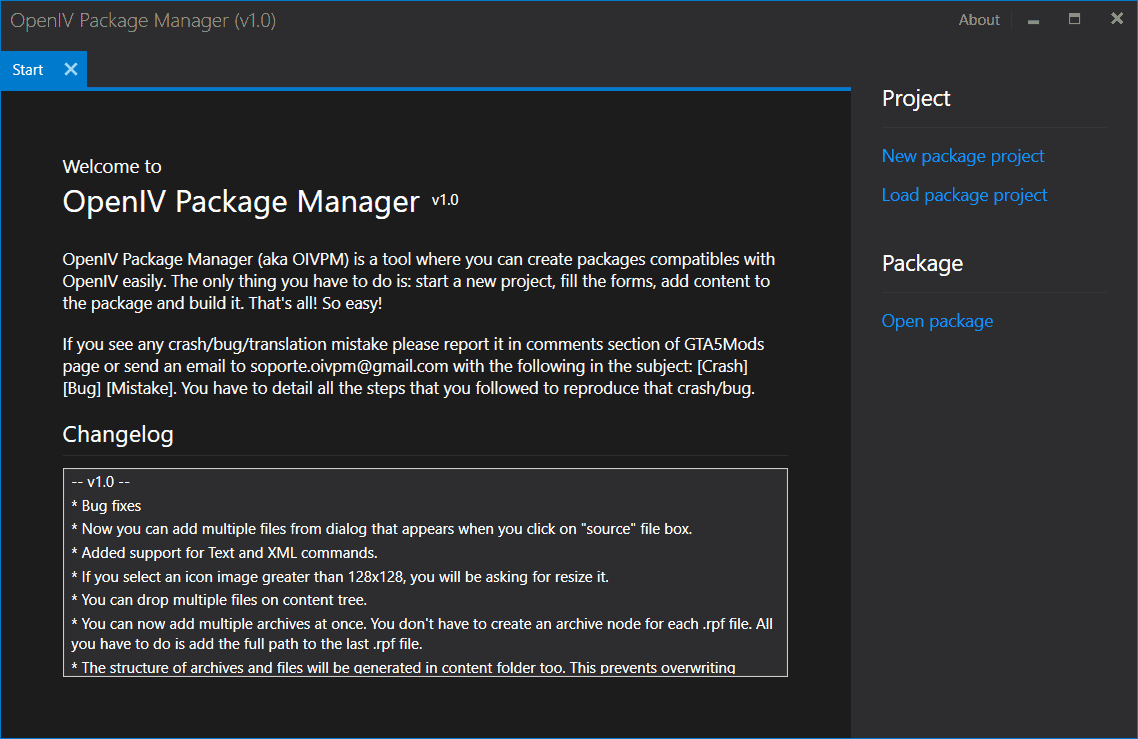1138x739 pixels.
Task: Click the Changelog heading
Action: [118, 434]
